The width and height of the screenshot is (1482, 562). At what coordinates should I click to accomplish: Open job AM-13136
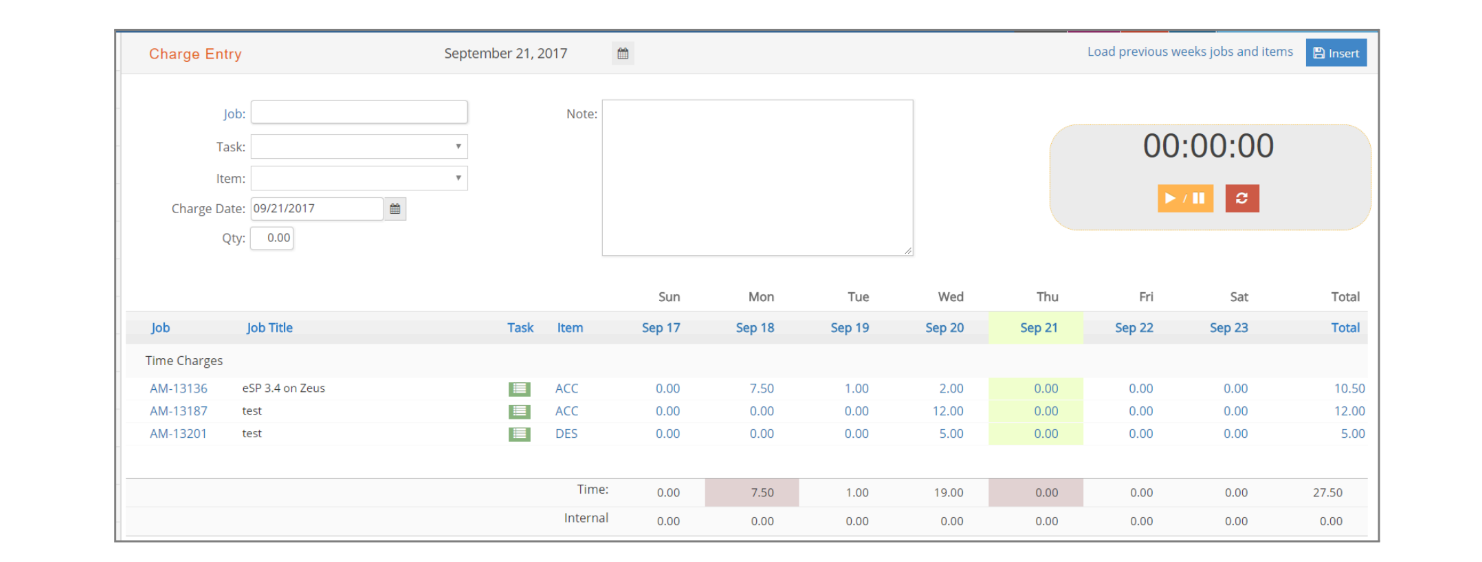pyautogui.click(x=179, y=389)
